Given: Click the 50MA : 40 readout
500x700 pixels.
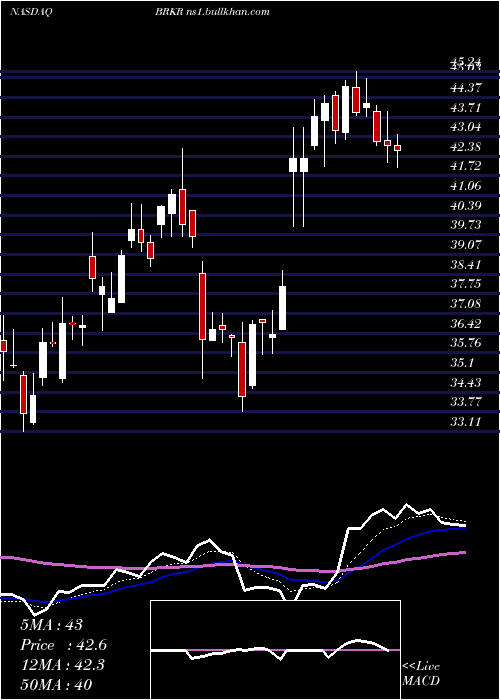Looking at the screenshot, I should [x=56, y=684].
